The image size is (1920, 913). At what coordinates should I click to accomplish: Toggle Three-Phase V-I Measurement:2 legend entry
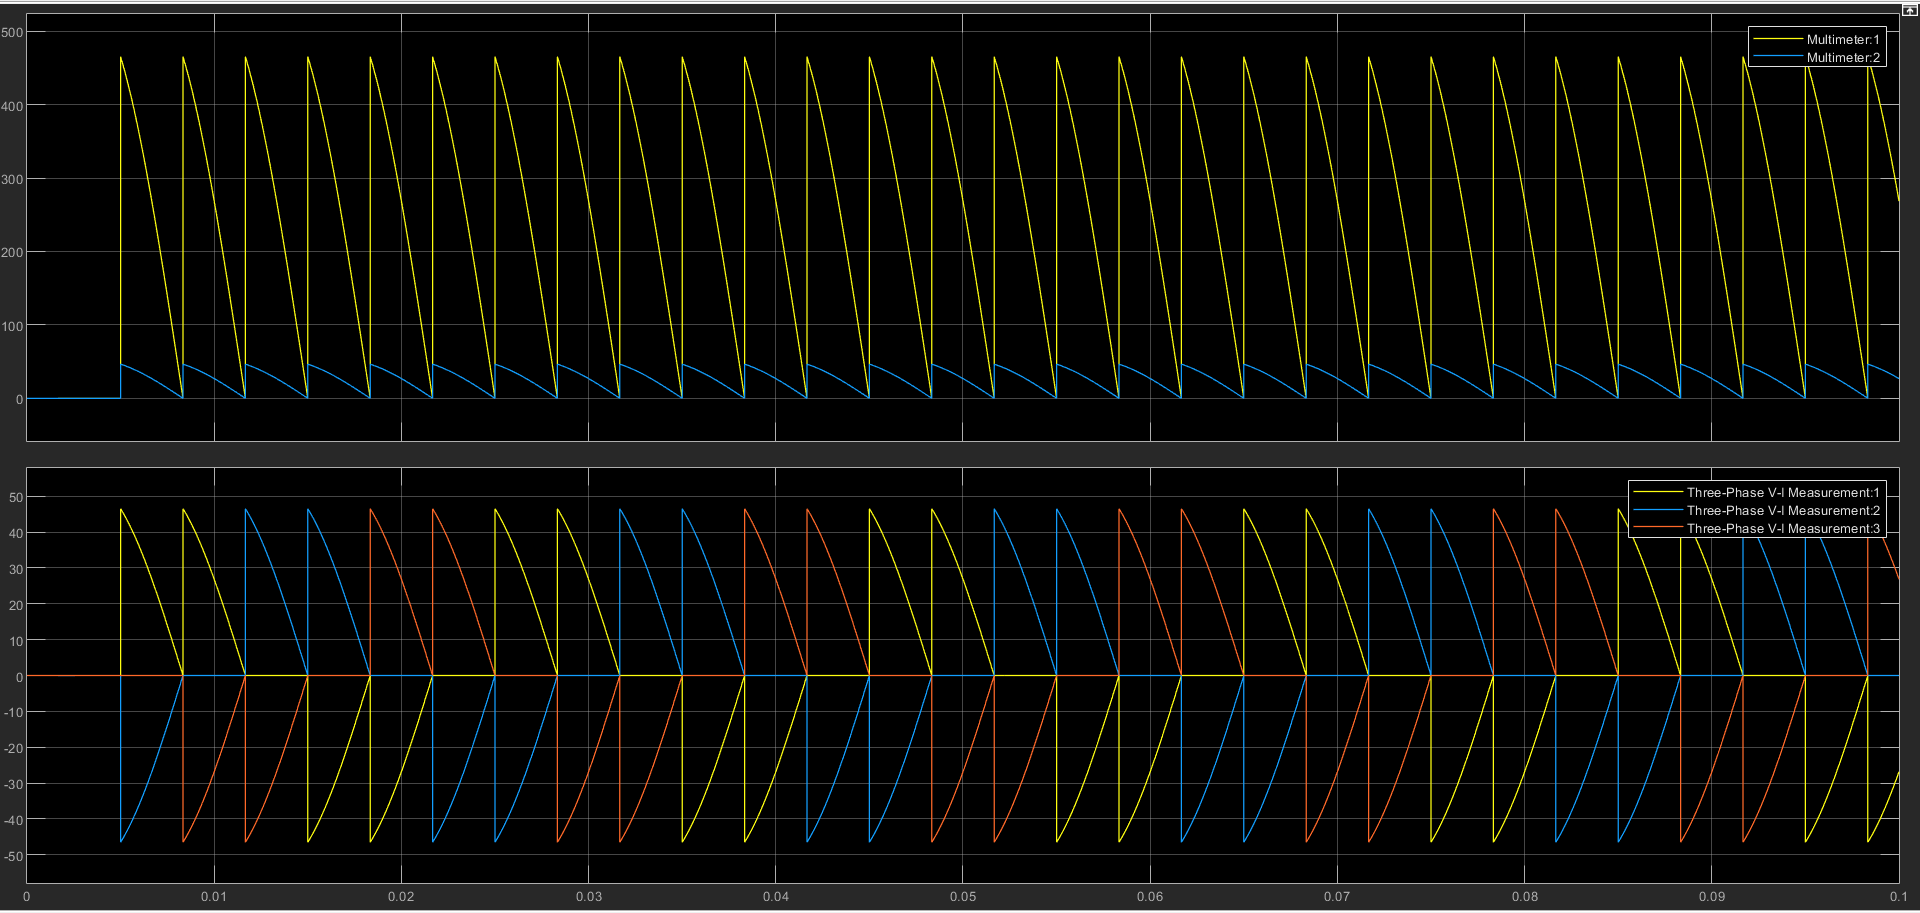tap(1757, 510)
